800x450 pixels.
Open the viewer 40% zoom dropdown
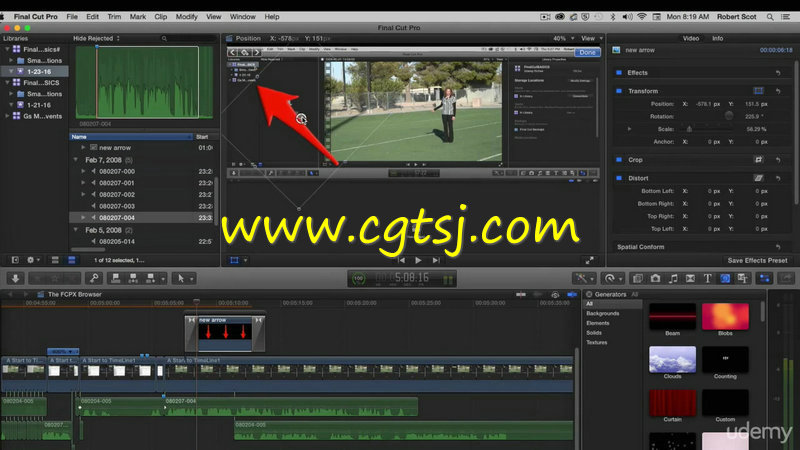(x=564, y=38)
